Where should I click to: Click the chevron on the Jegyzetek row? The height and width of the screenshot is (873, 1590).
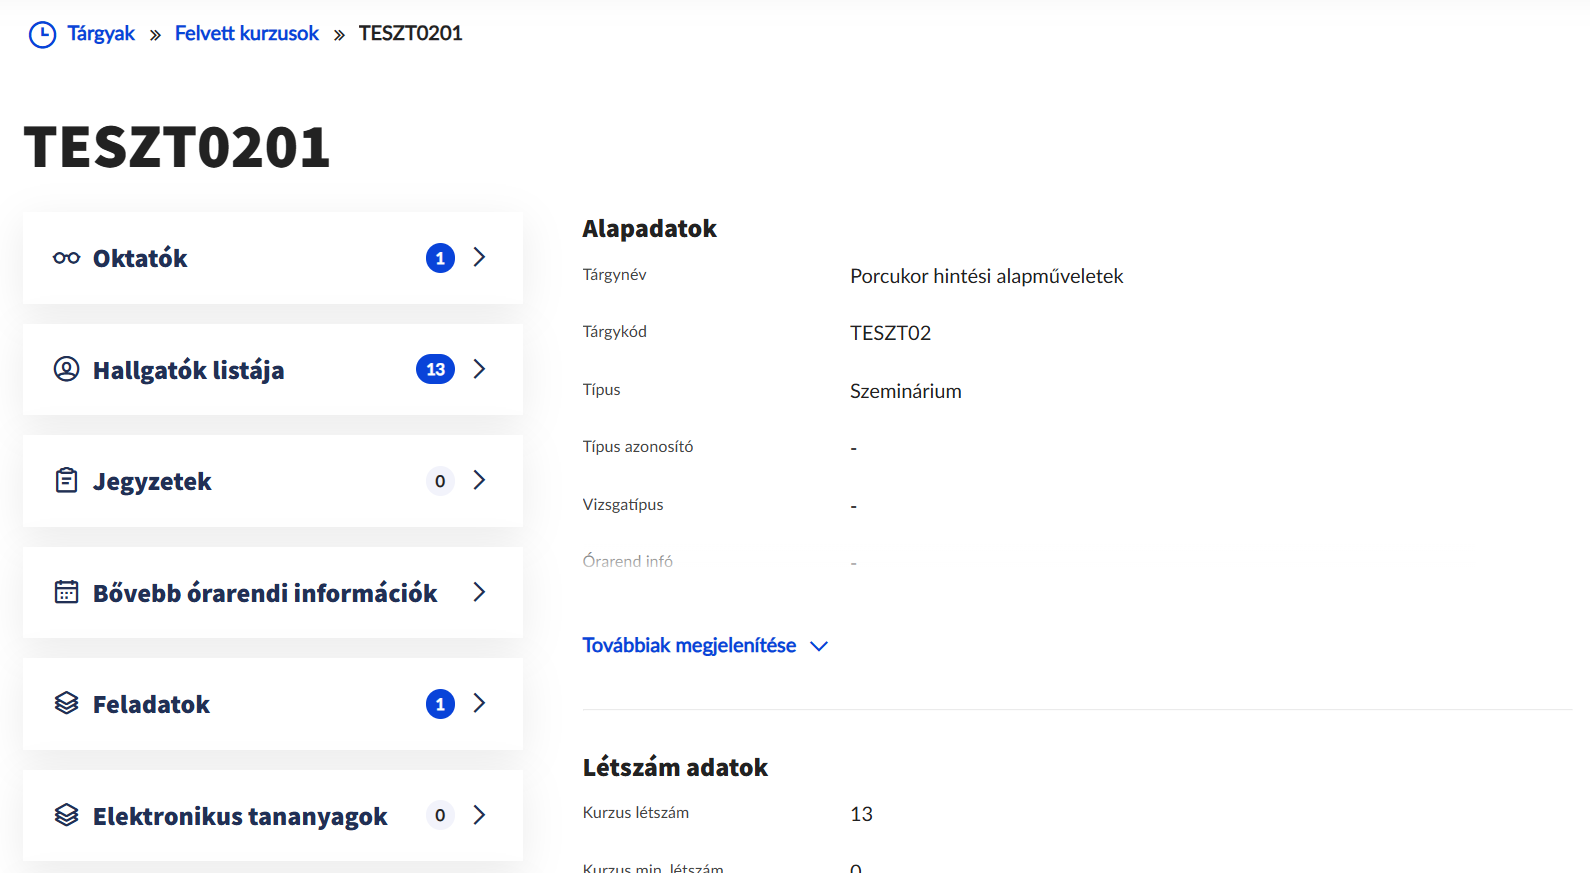click(x=480, y=481)
